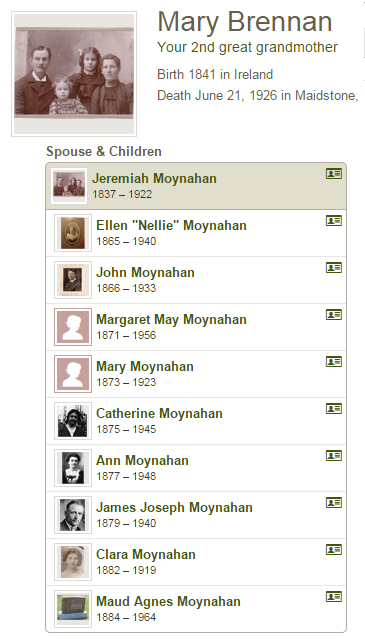
Task: Open Ellen "Nellie" Moynahan name link
Action: [x=171, y=225]
